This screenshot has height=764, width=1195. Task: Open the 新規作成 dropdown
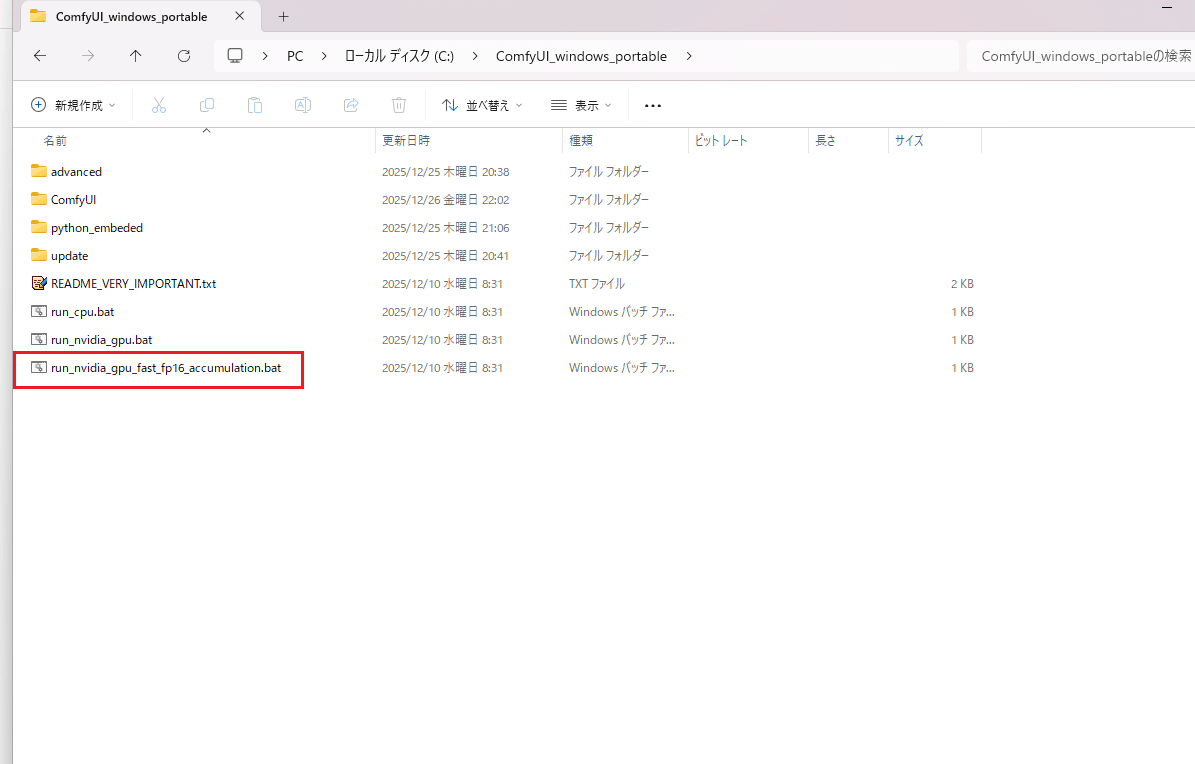(72, 104)
